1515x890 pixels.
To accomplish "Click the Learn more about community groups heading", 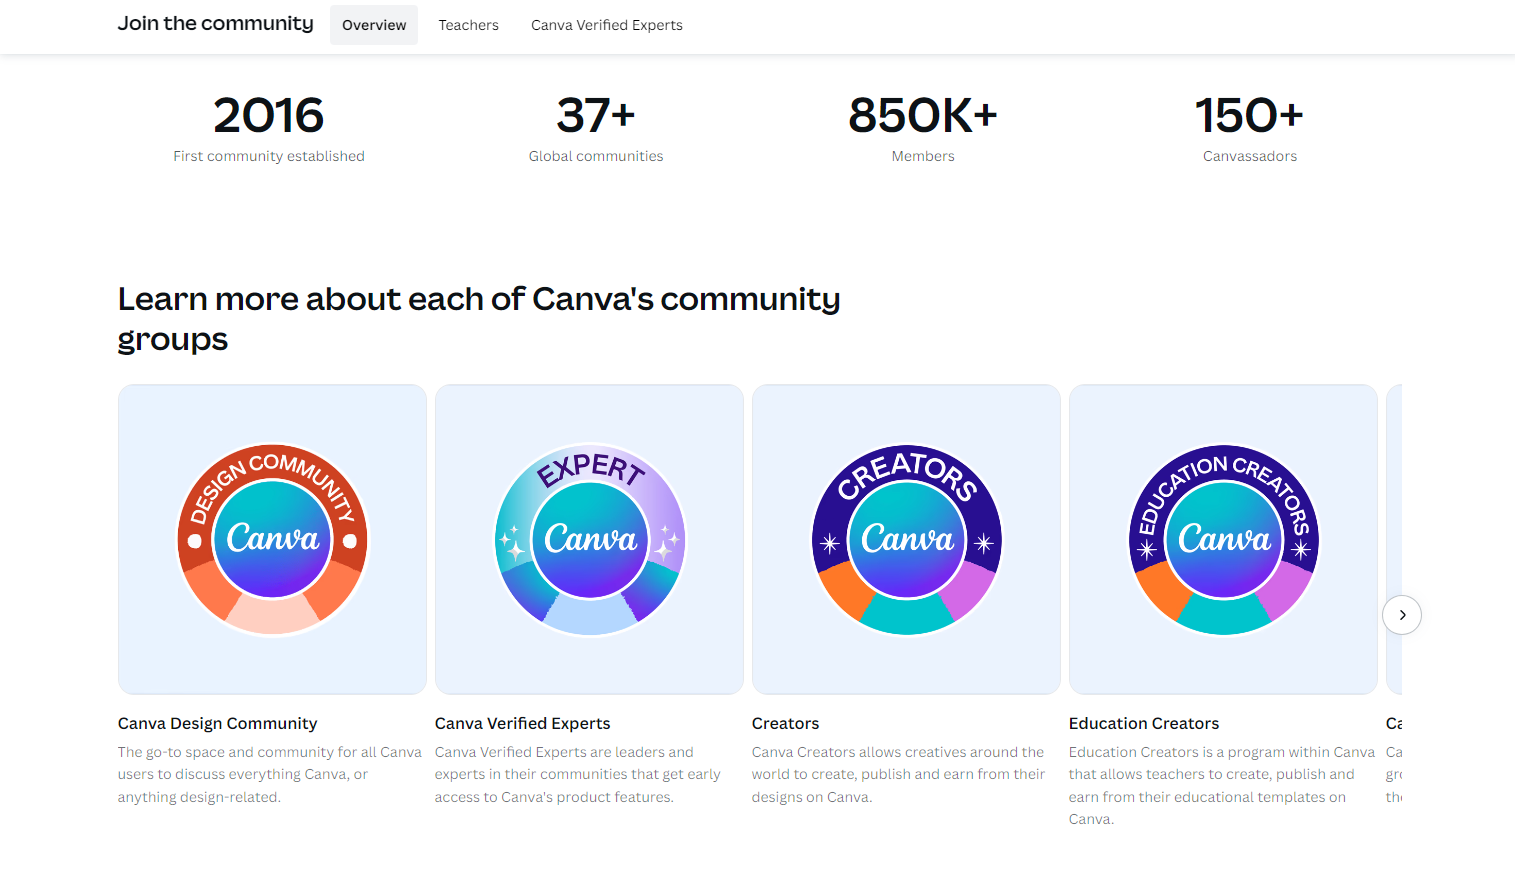I will 479,319.
